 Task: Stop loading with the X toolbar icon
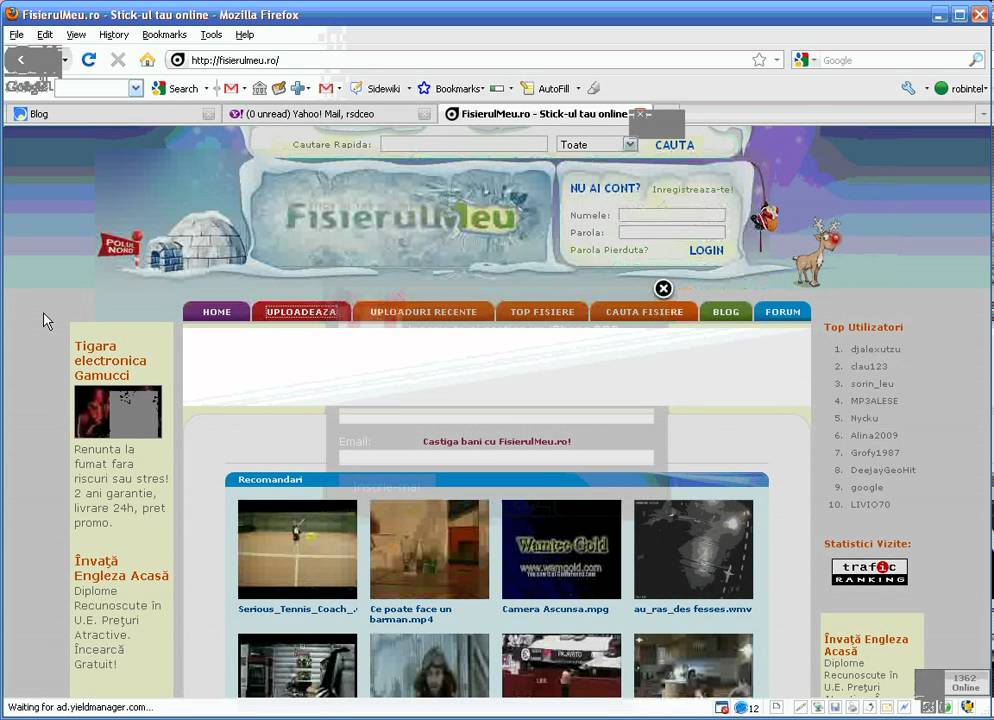coord(118,60)
